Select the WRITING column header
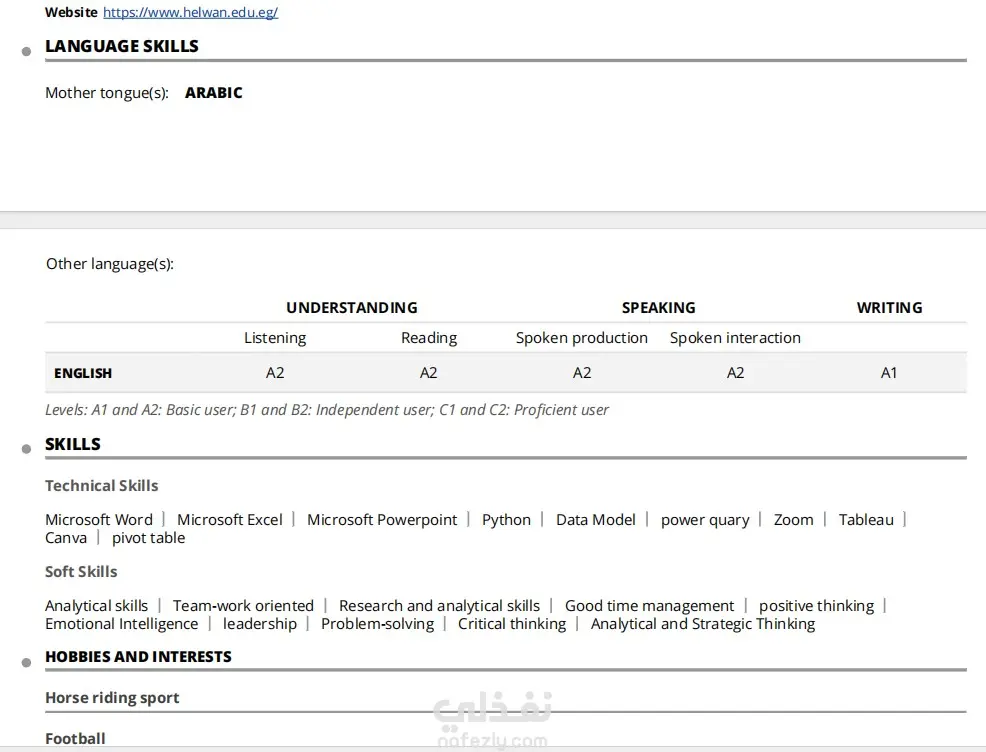Screen dimensions: 986x752 pyautogui.click(x=889, y=307)
